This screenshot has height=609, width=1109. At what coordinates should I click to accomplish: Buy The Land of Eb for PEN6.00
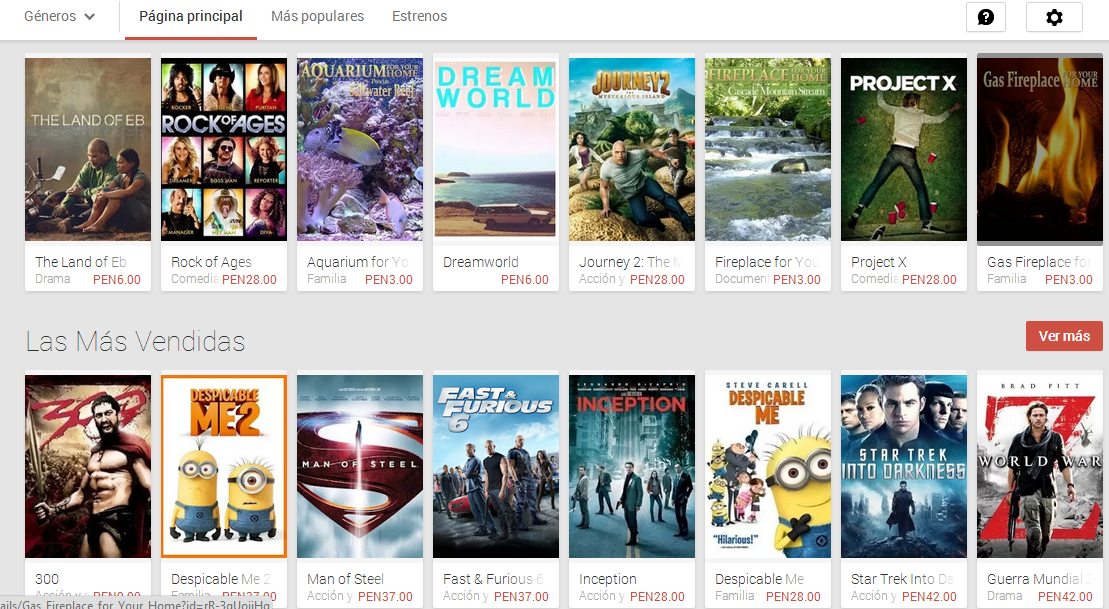point(117,279)
